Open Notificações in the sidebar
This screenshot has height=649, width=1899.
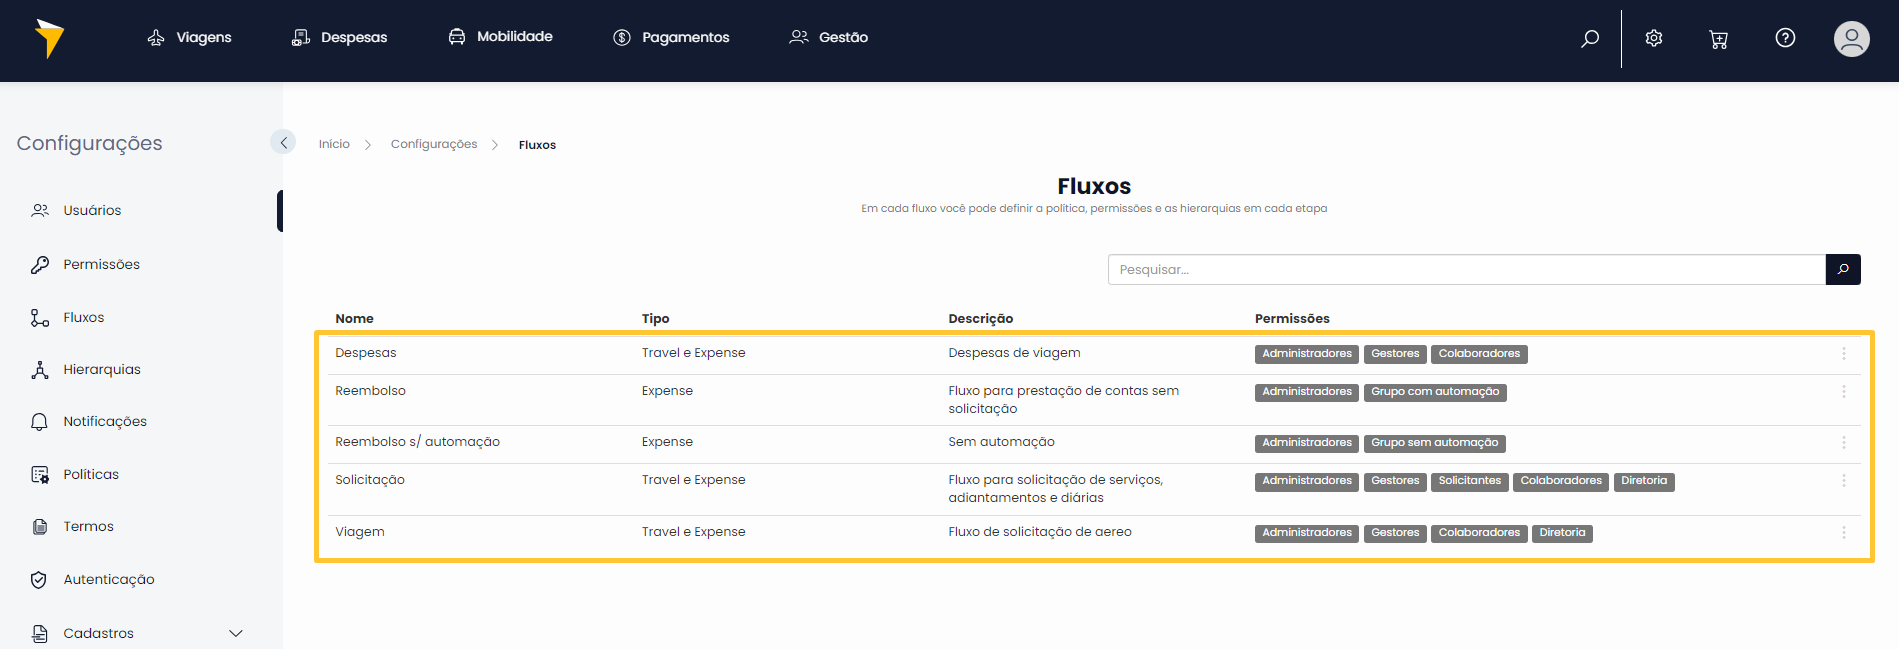pos(105,421)
